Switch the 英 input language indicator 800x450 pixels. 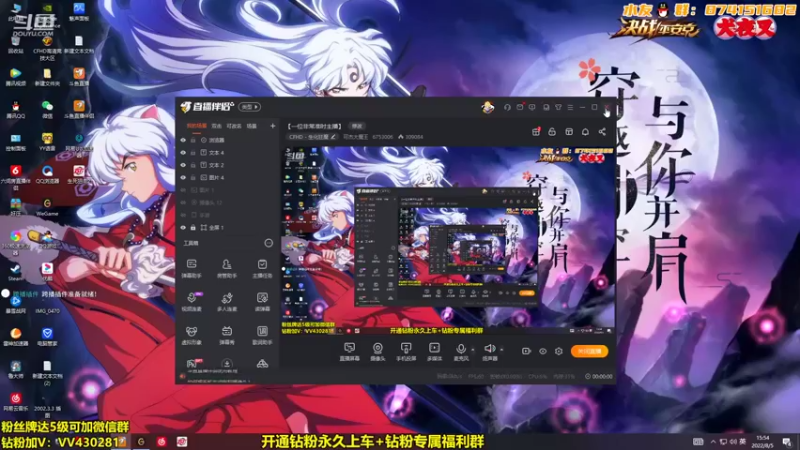point(742,442)
